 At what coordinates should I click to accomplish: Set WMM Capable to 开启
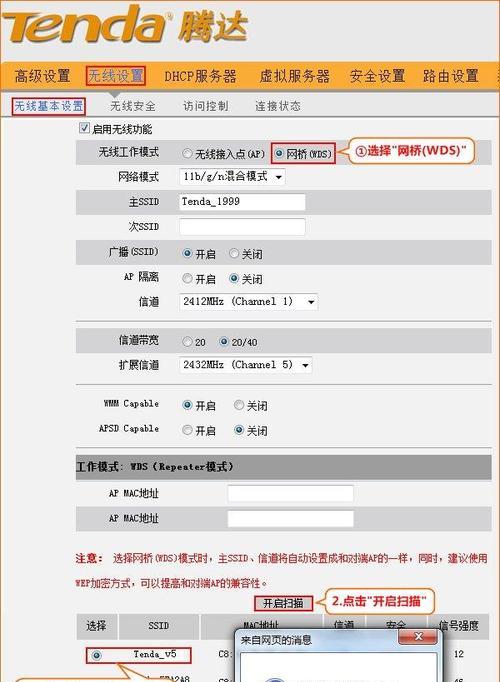coord(187,405)
